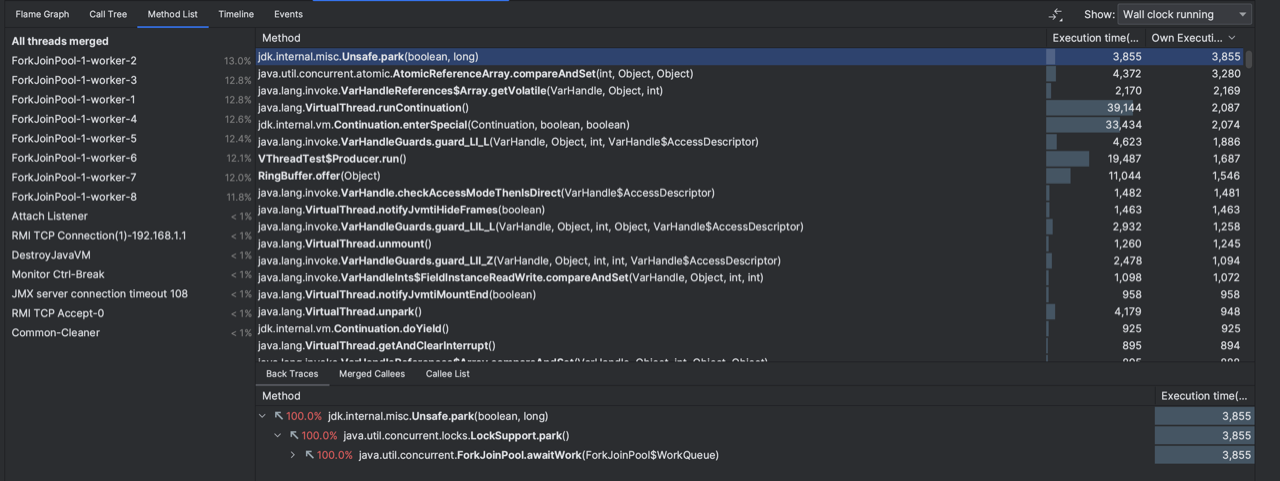Open the Show Wall clock running dropdown
The width and height of the screenshot is (1280, 481).
coord(1184,15)
